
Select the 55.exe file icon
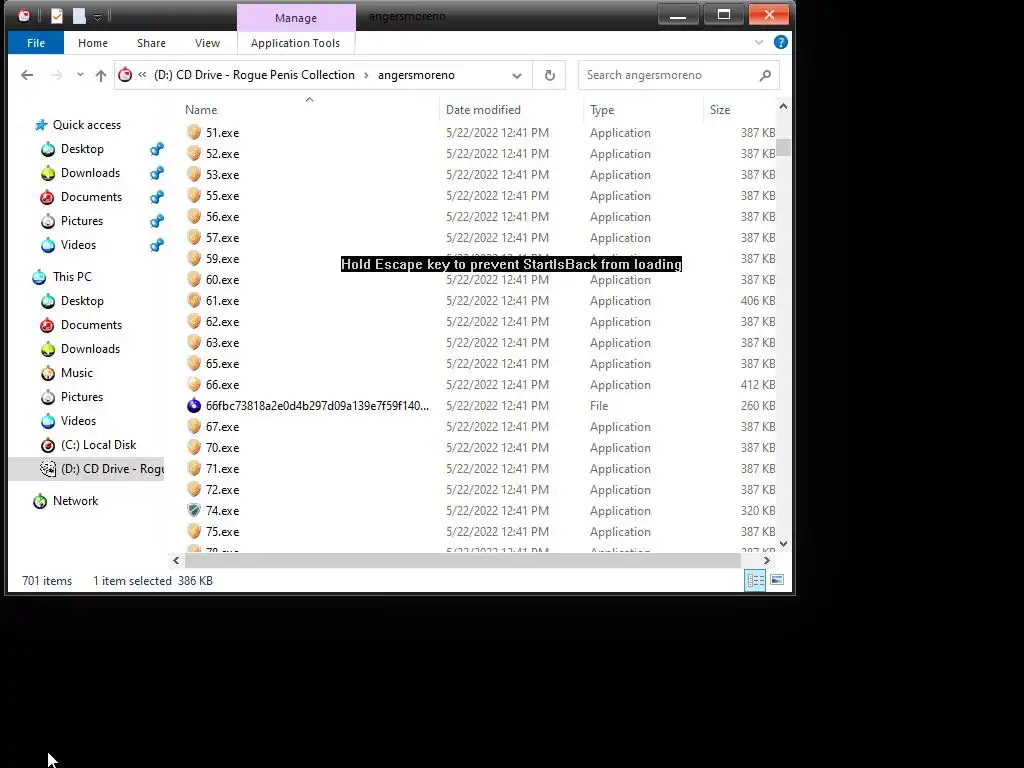(194, 195)
